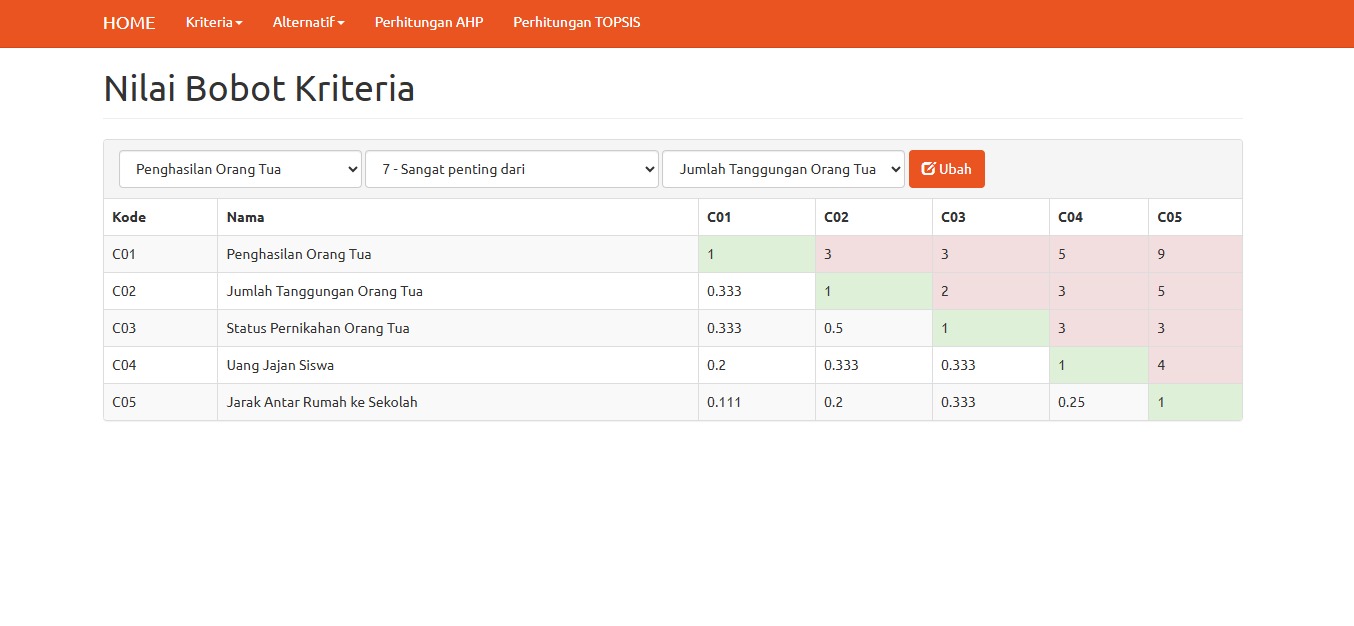Screen dimensions: 1354x626
Task: Click value 0.2 in the Jarak Antar Rumah row
Action: click(x=874, y=402)
